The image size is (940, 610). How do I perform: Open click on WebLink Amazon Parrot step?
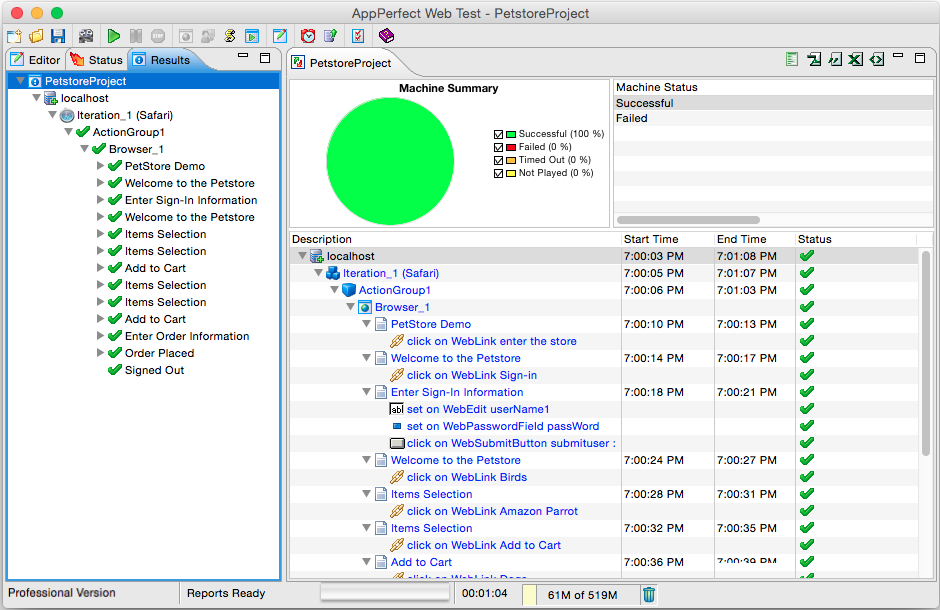[492, 511]
